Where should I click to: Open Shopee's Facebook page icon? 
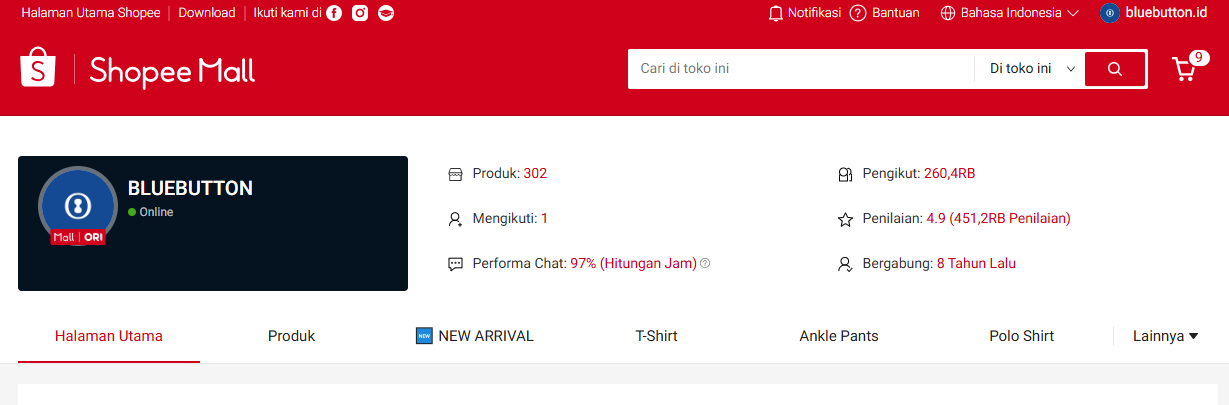pyautogui.click(x=334, y=13)
